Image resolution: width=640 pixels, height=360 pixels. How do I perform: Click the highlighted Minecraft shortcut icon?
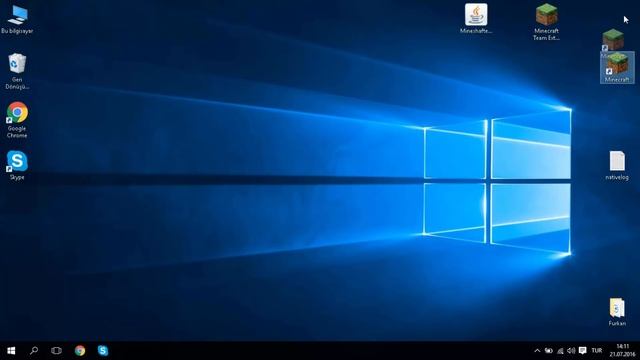coord(617,68)
